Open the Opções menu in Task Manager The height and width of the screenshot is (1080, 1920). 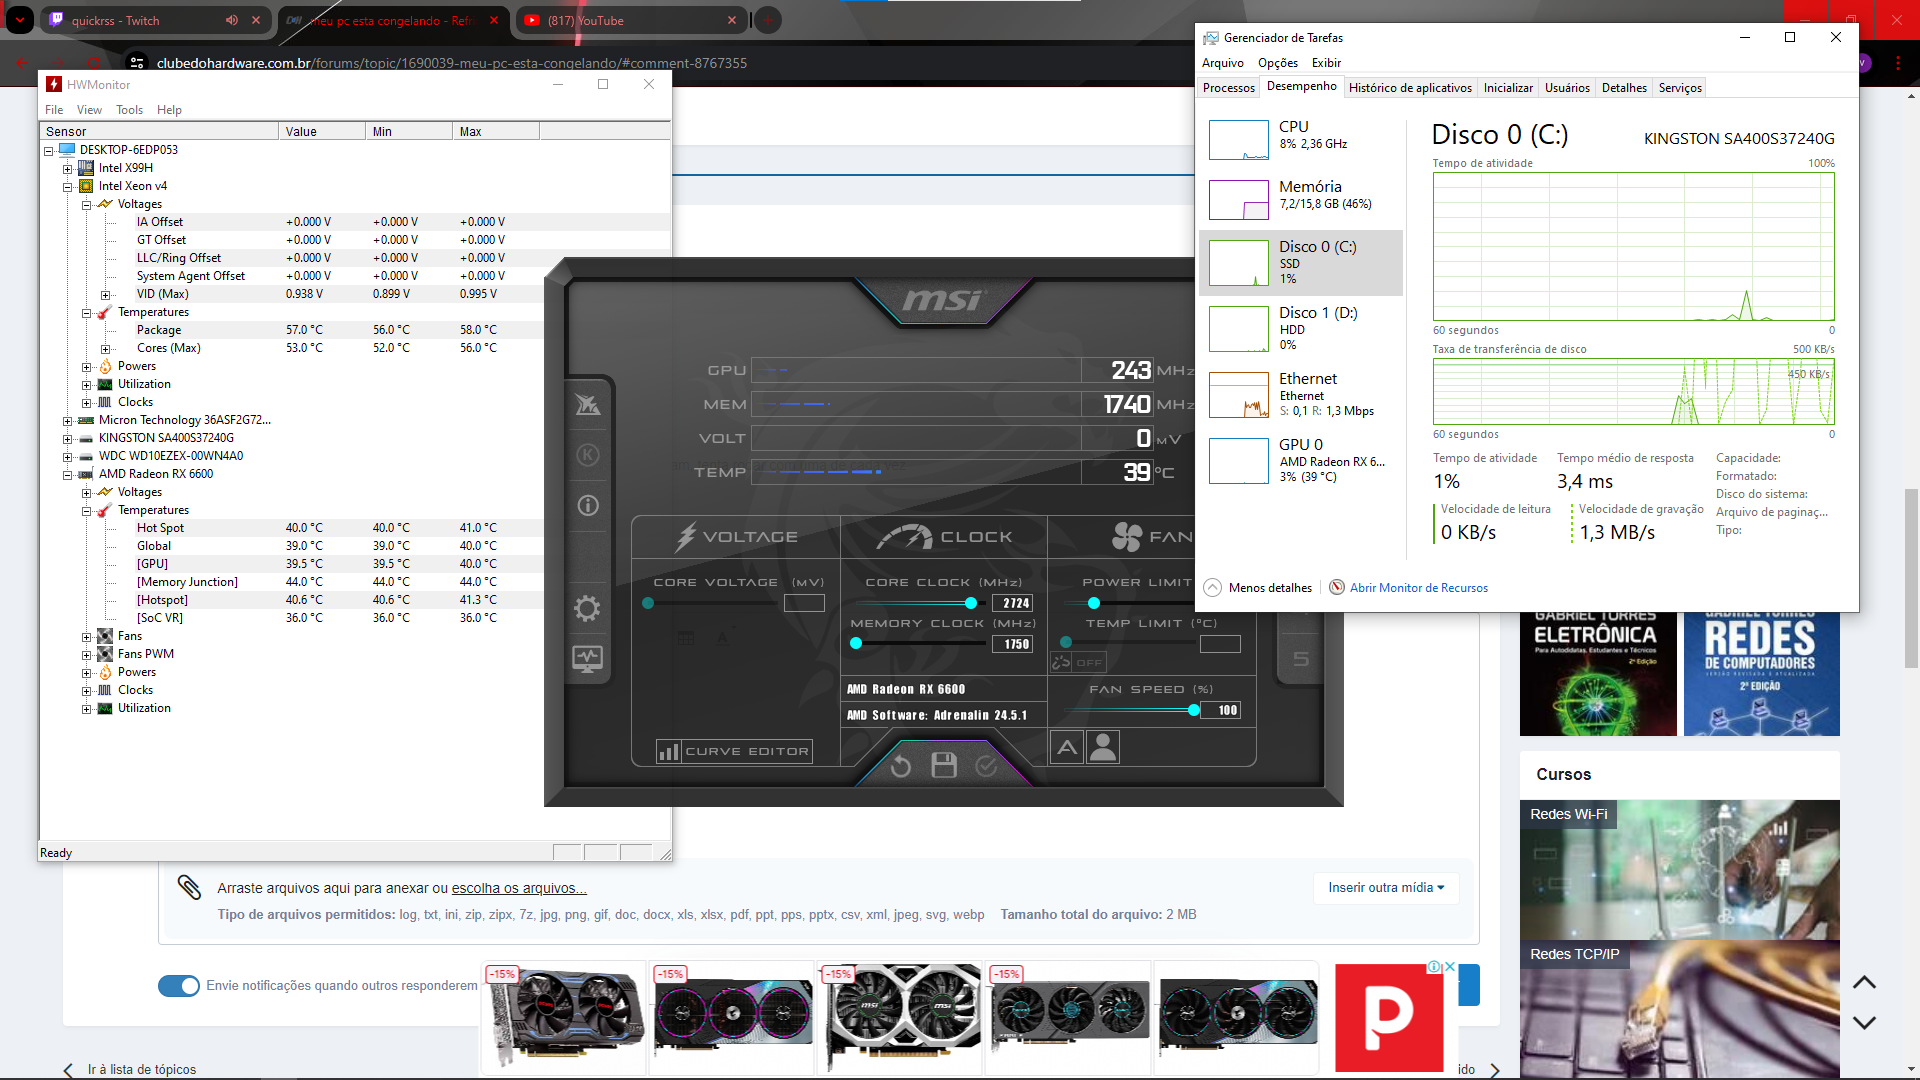pyautogui.click(x=1277, y=63)
